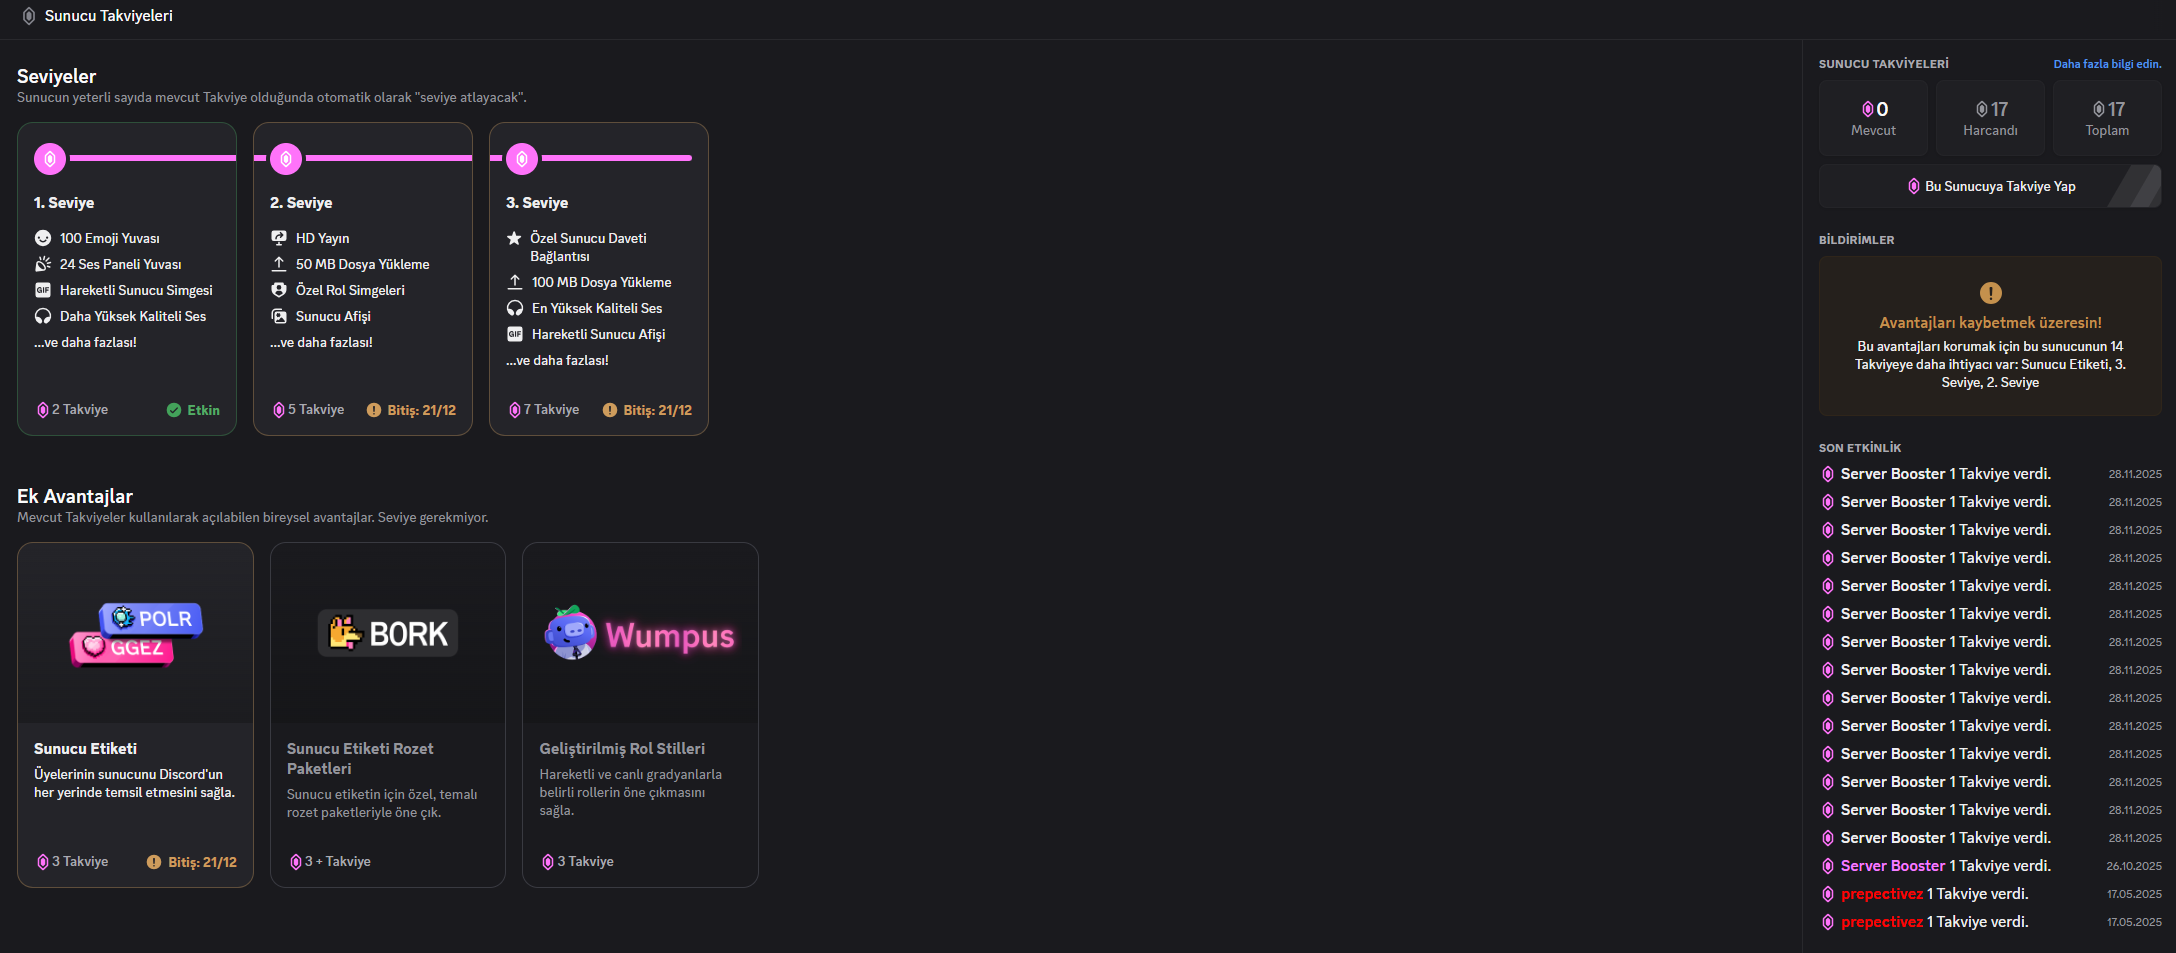Viewport: 2176px width, 953px height.
Task: Click the 3. Seviye pink progress bar
Action: (x=617, y=158)
